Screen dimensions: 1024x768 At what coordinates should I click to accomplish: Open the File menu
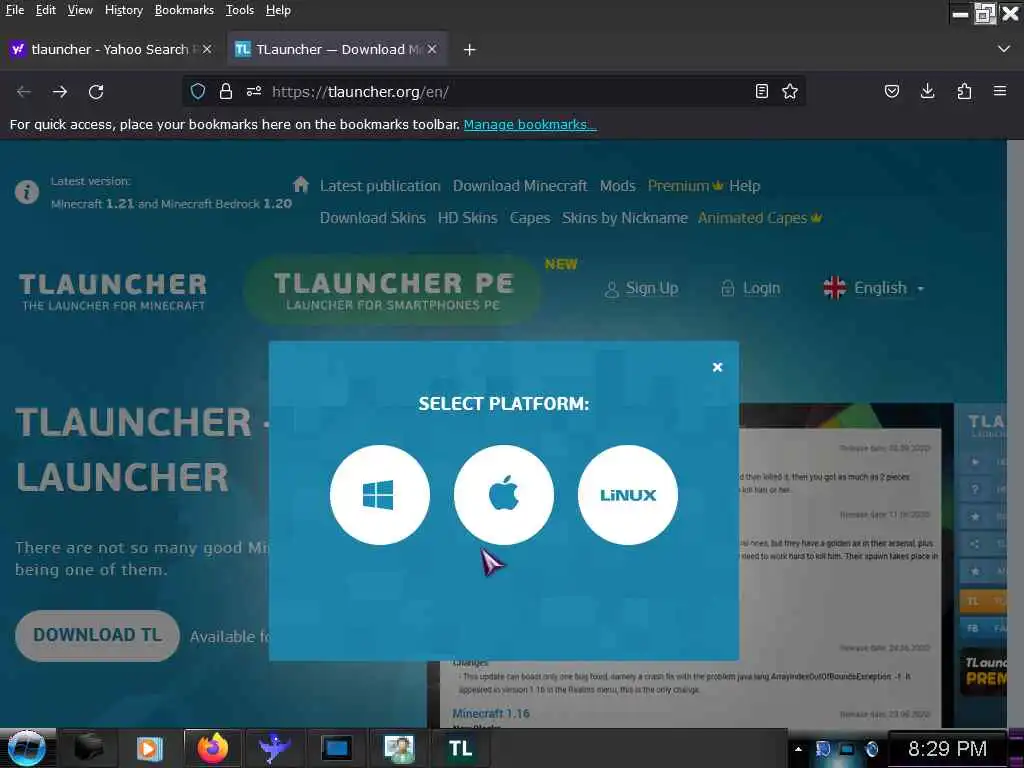(14, 10)
